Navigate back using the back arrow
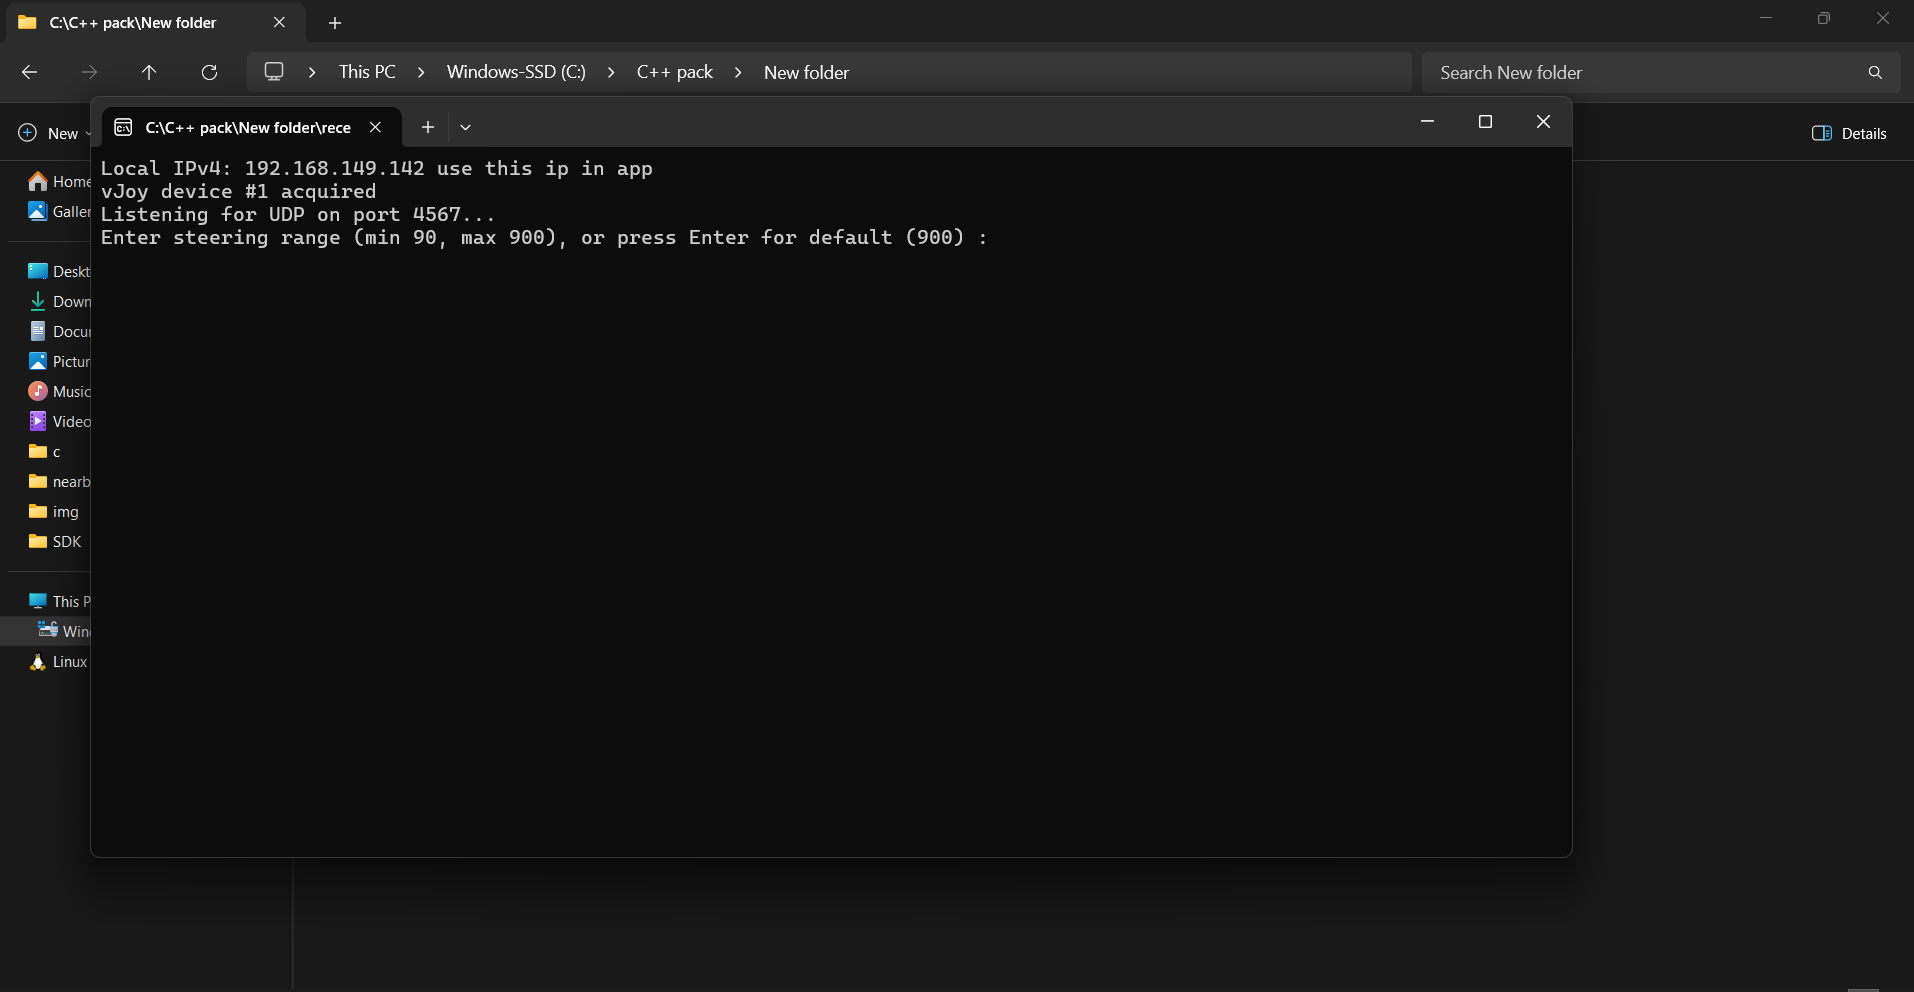The image size is (1914, 992). [x=29, y=71]
